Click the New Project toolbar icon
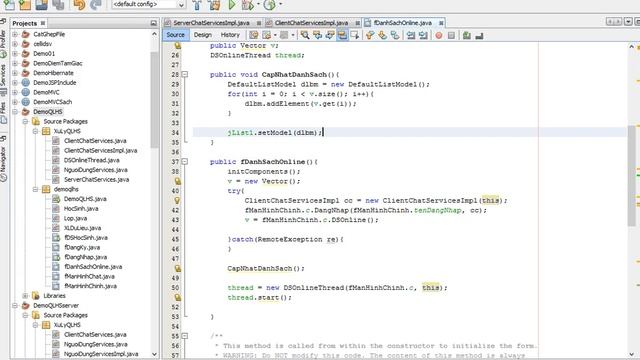Image resolution: width=640 pixels, height=360 pixels. pyautogui.click(x=25, y=4)
